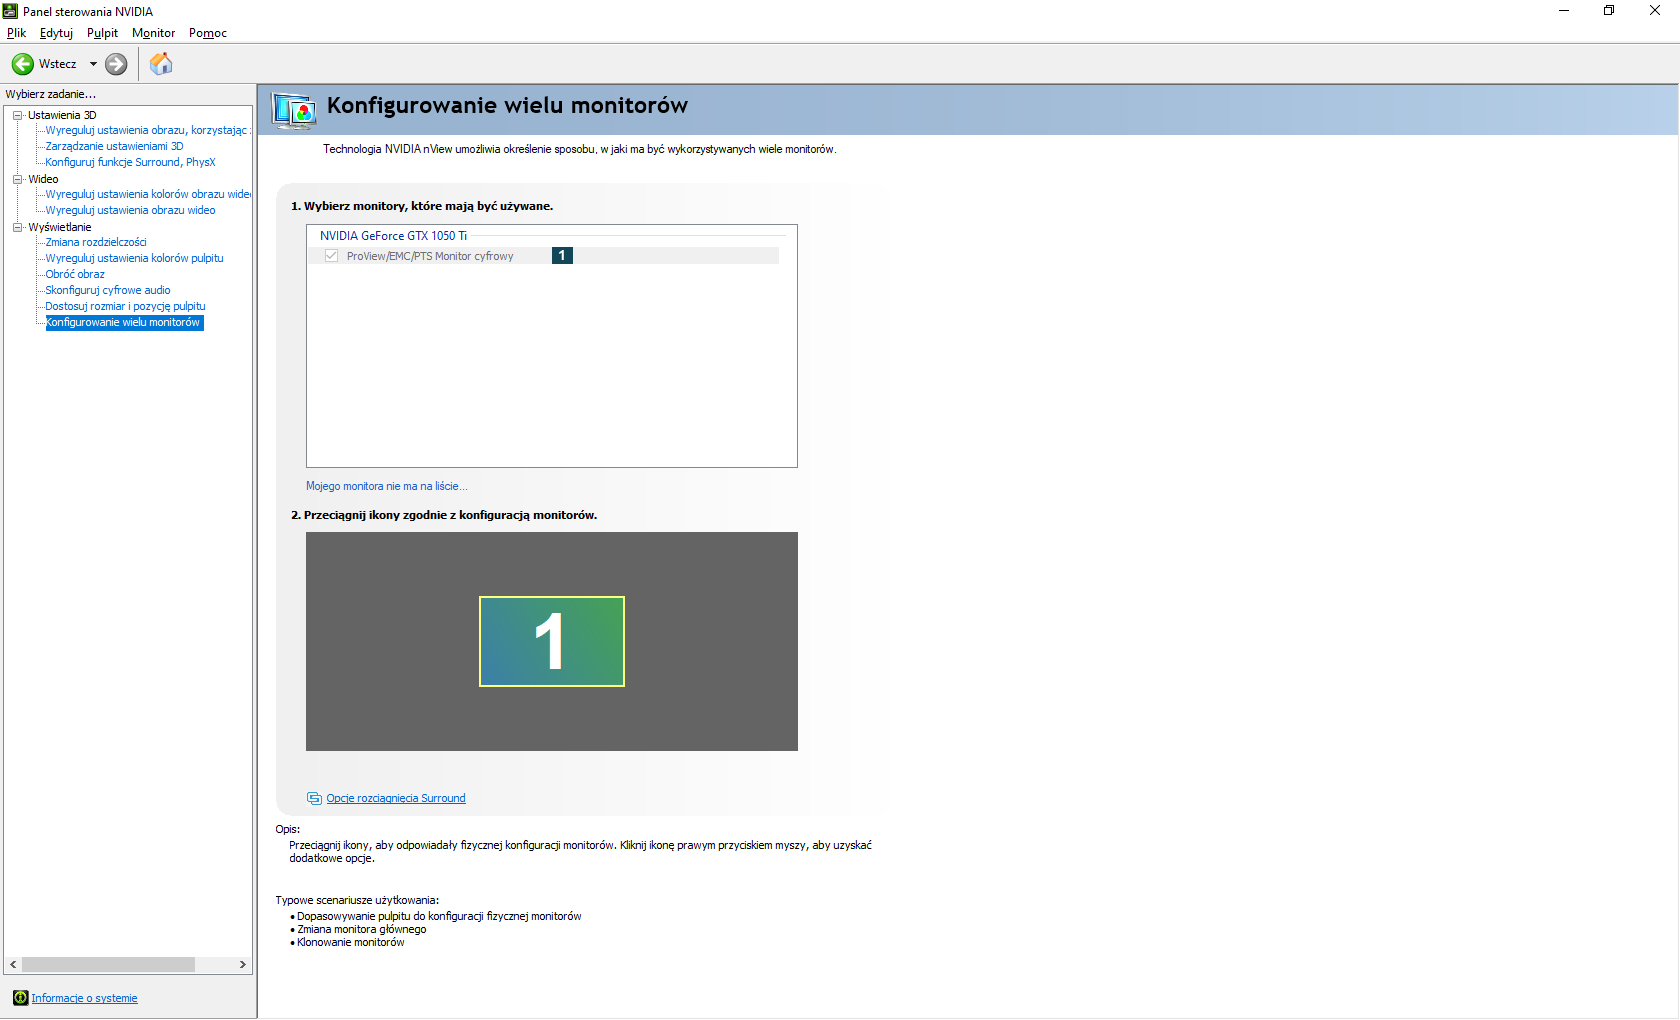Click the Wyświetlanie category label
1680x1020 pixels.
coord(60,227)
